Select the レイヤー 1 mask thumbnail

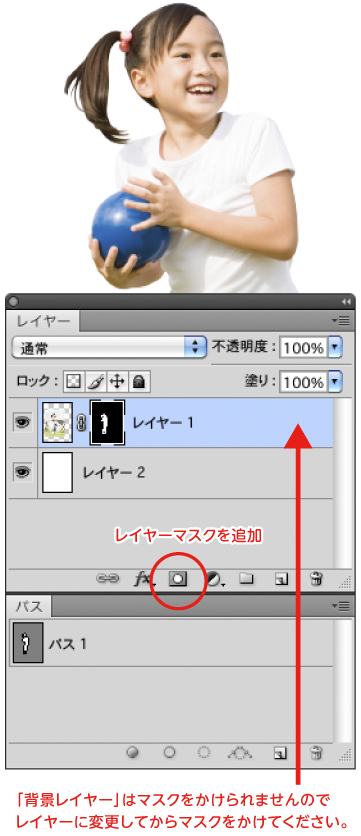pos(108,423)
